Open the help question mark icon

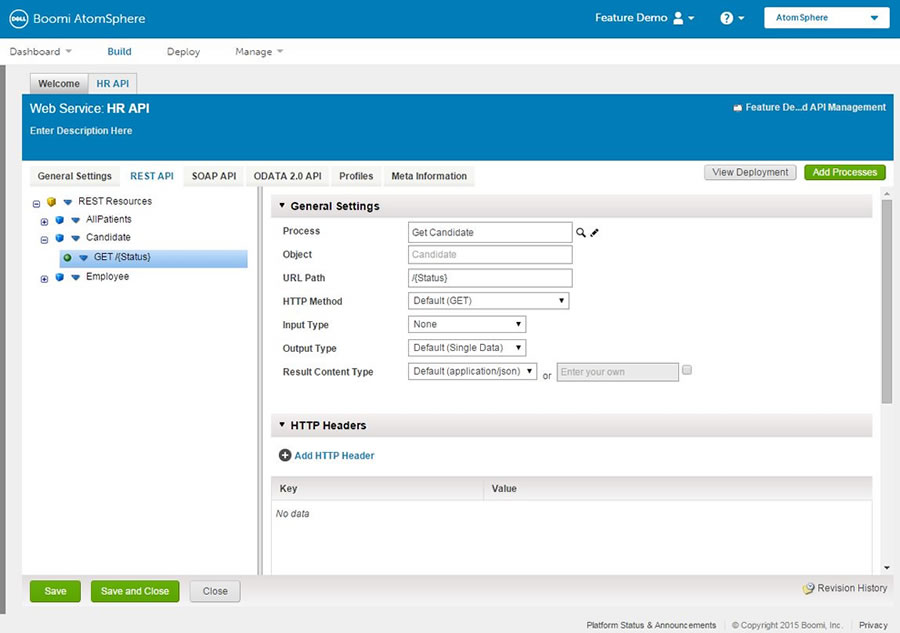pyautogui.click(x=726, y=18)
